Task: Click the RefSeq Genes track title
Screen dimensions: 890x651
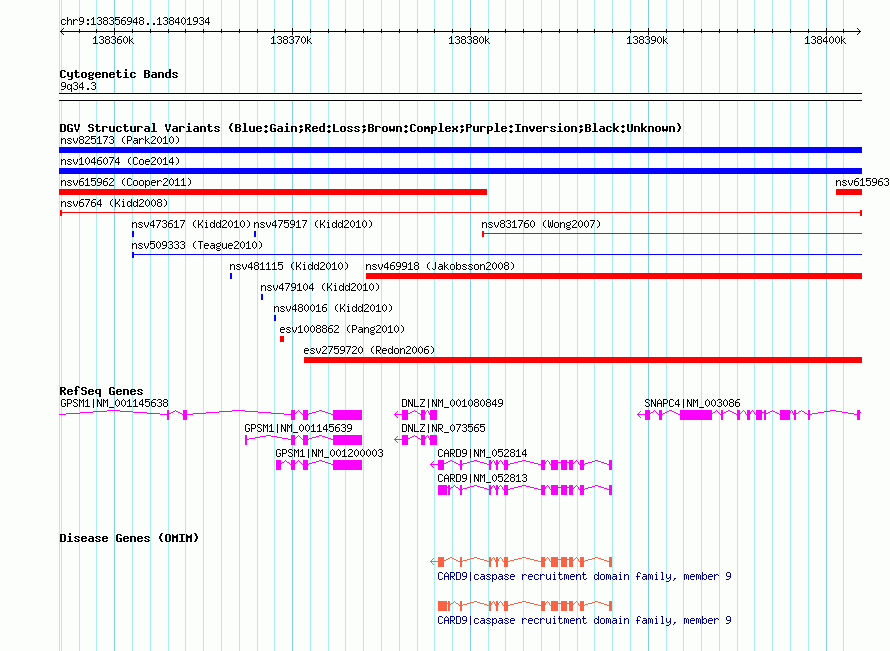Action: point(101,391)
